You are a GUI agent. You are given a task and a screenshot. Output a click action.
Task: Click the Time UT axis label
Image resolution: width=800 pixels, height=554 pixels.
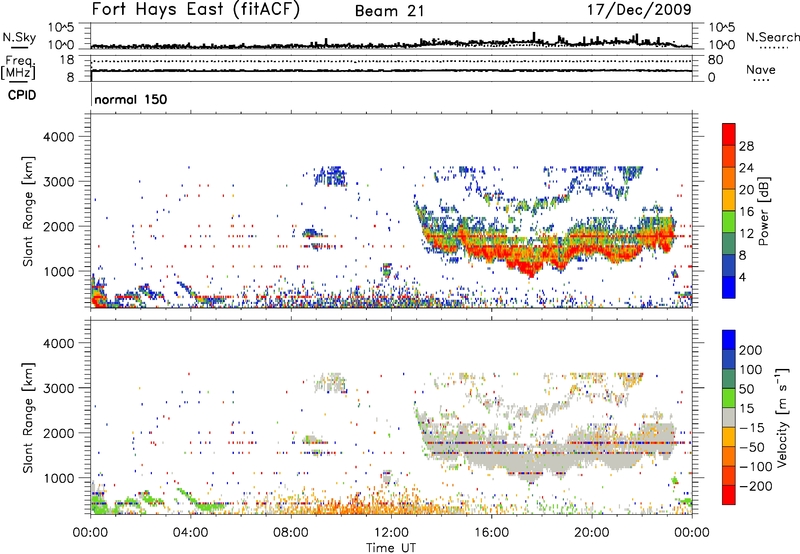[391, 548]
